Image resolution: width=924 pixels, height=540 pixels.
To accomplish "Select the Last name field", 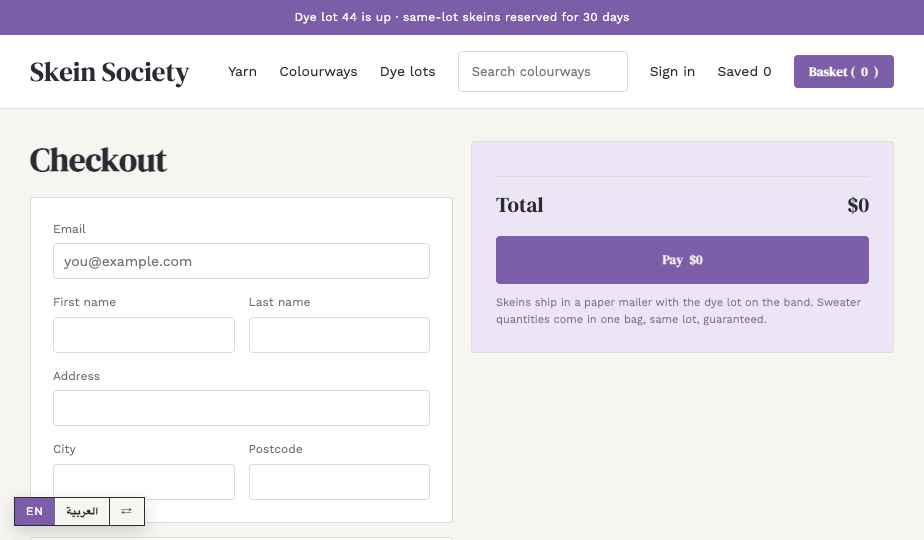I will (339, 335).
